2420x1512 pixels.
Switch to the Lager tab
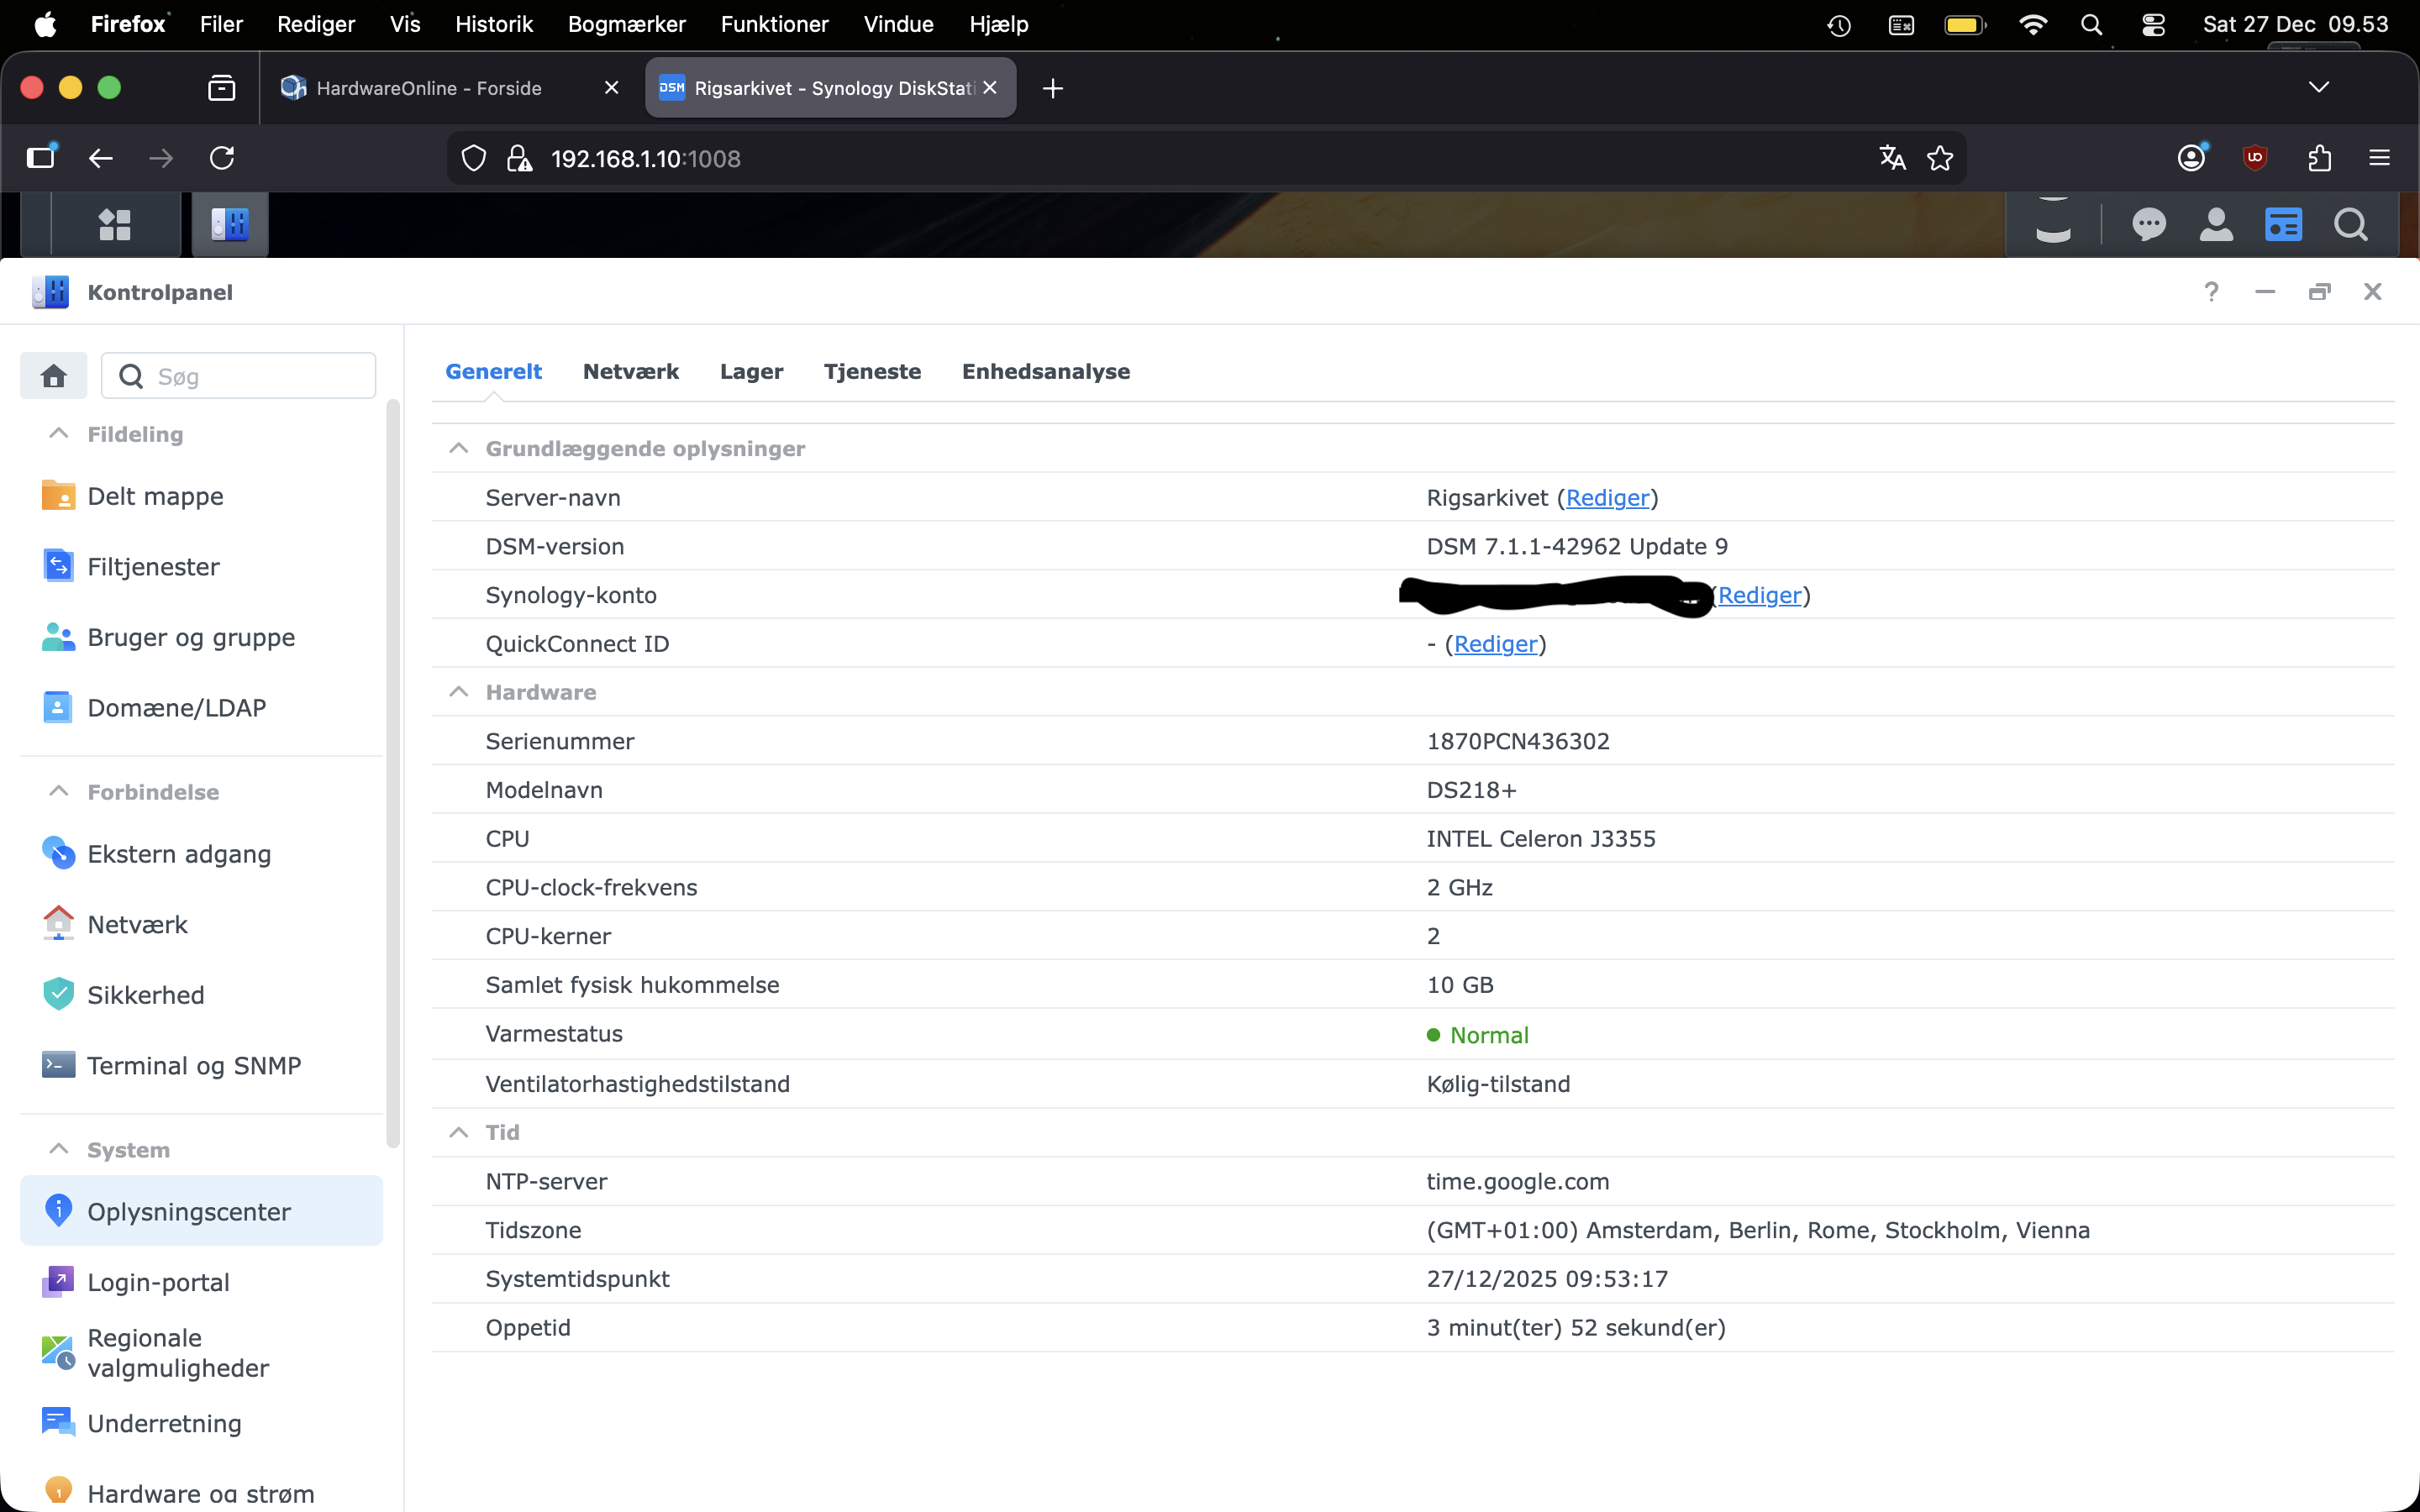752,371
